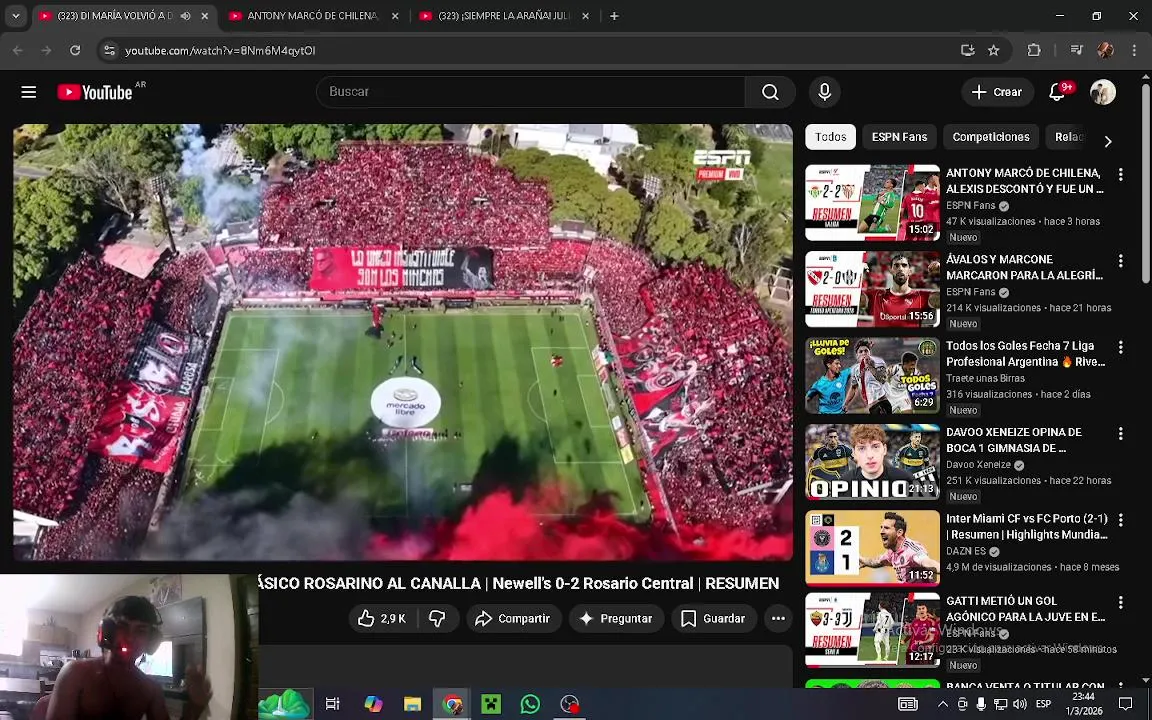Click the main video player
1152x720 pixels.
pos(403,342)
